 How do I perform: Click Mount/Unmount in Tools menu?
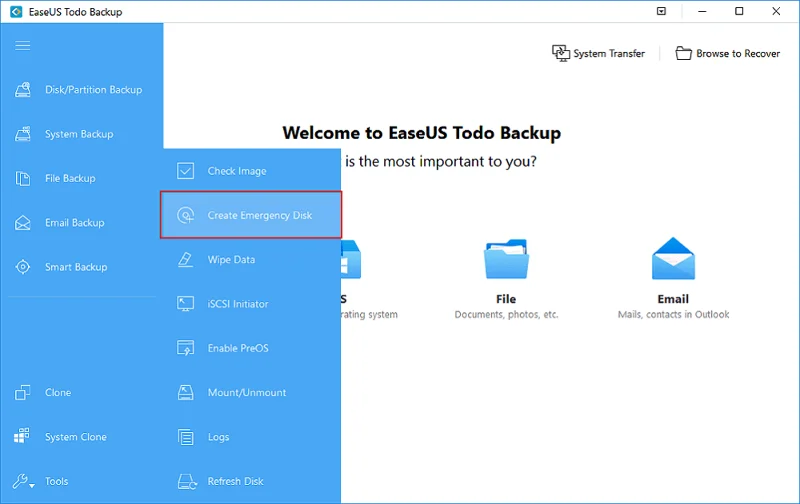tap(246, 393)
